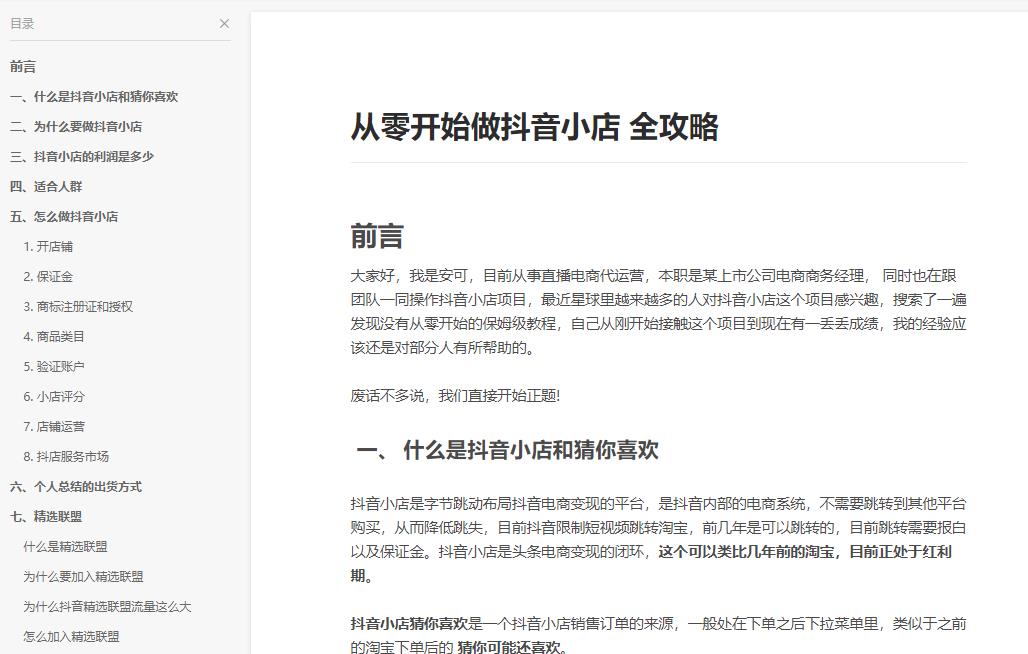1028x654 pixels.
Task: Jump to 六、个人总结的出货方式
Action: point(76,487)
